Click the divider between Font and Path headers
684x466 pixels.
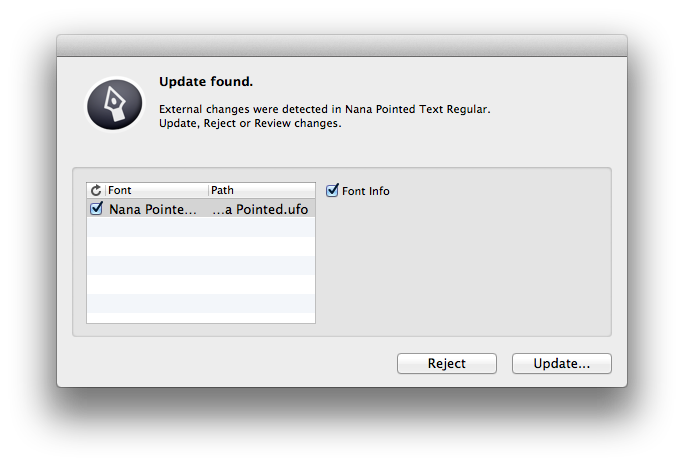click(209, 190)
